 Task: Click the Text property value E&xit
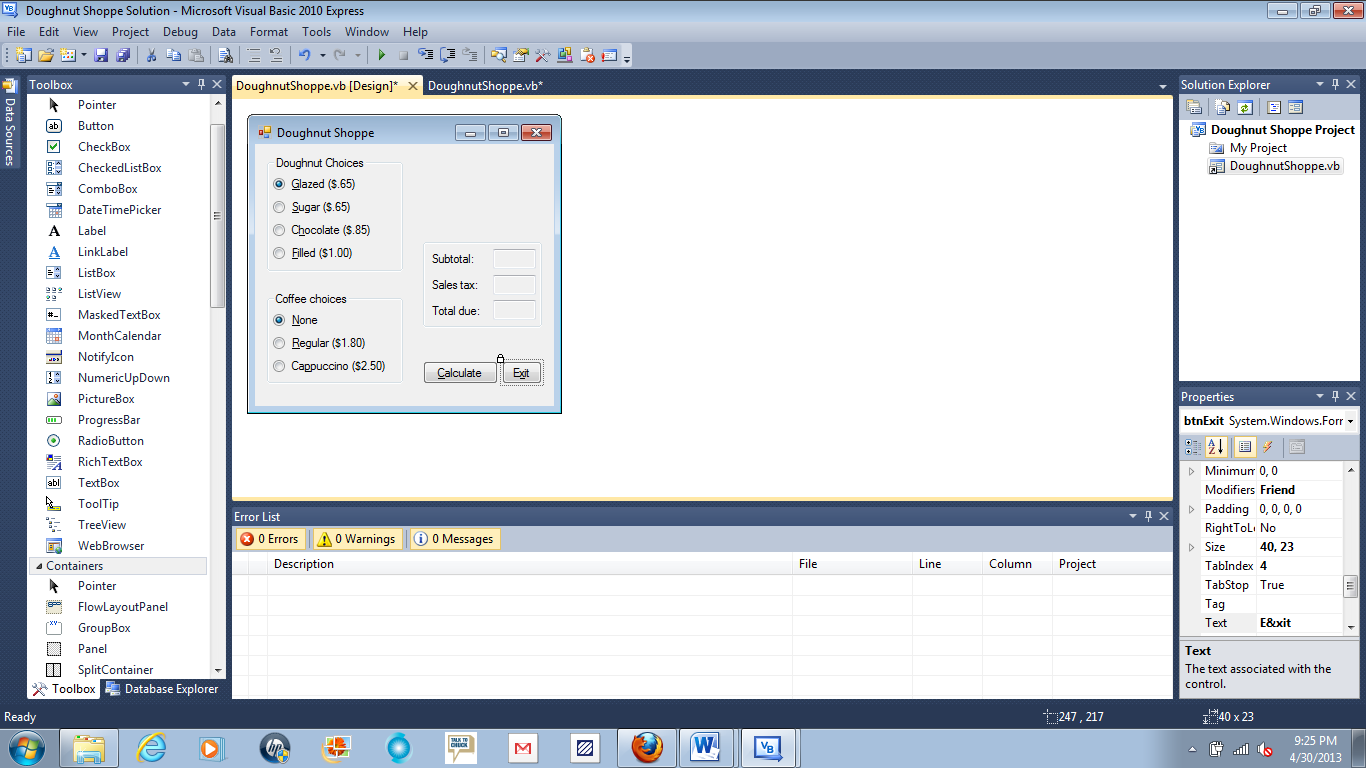tap(1299, 623)
